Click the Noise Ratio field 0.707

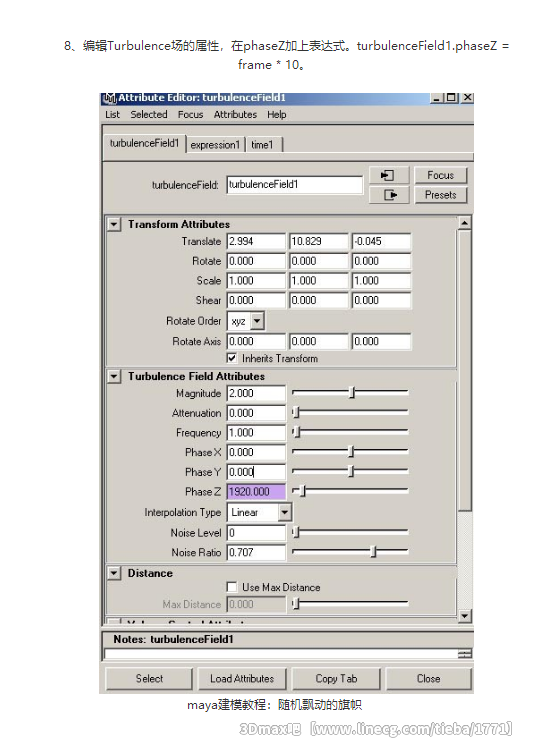pos(256,552)
